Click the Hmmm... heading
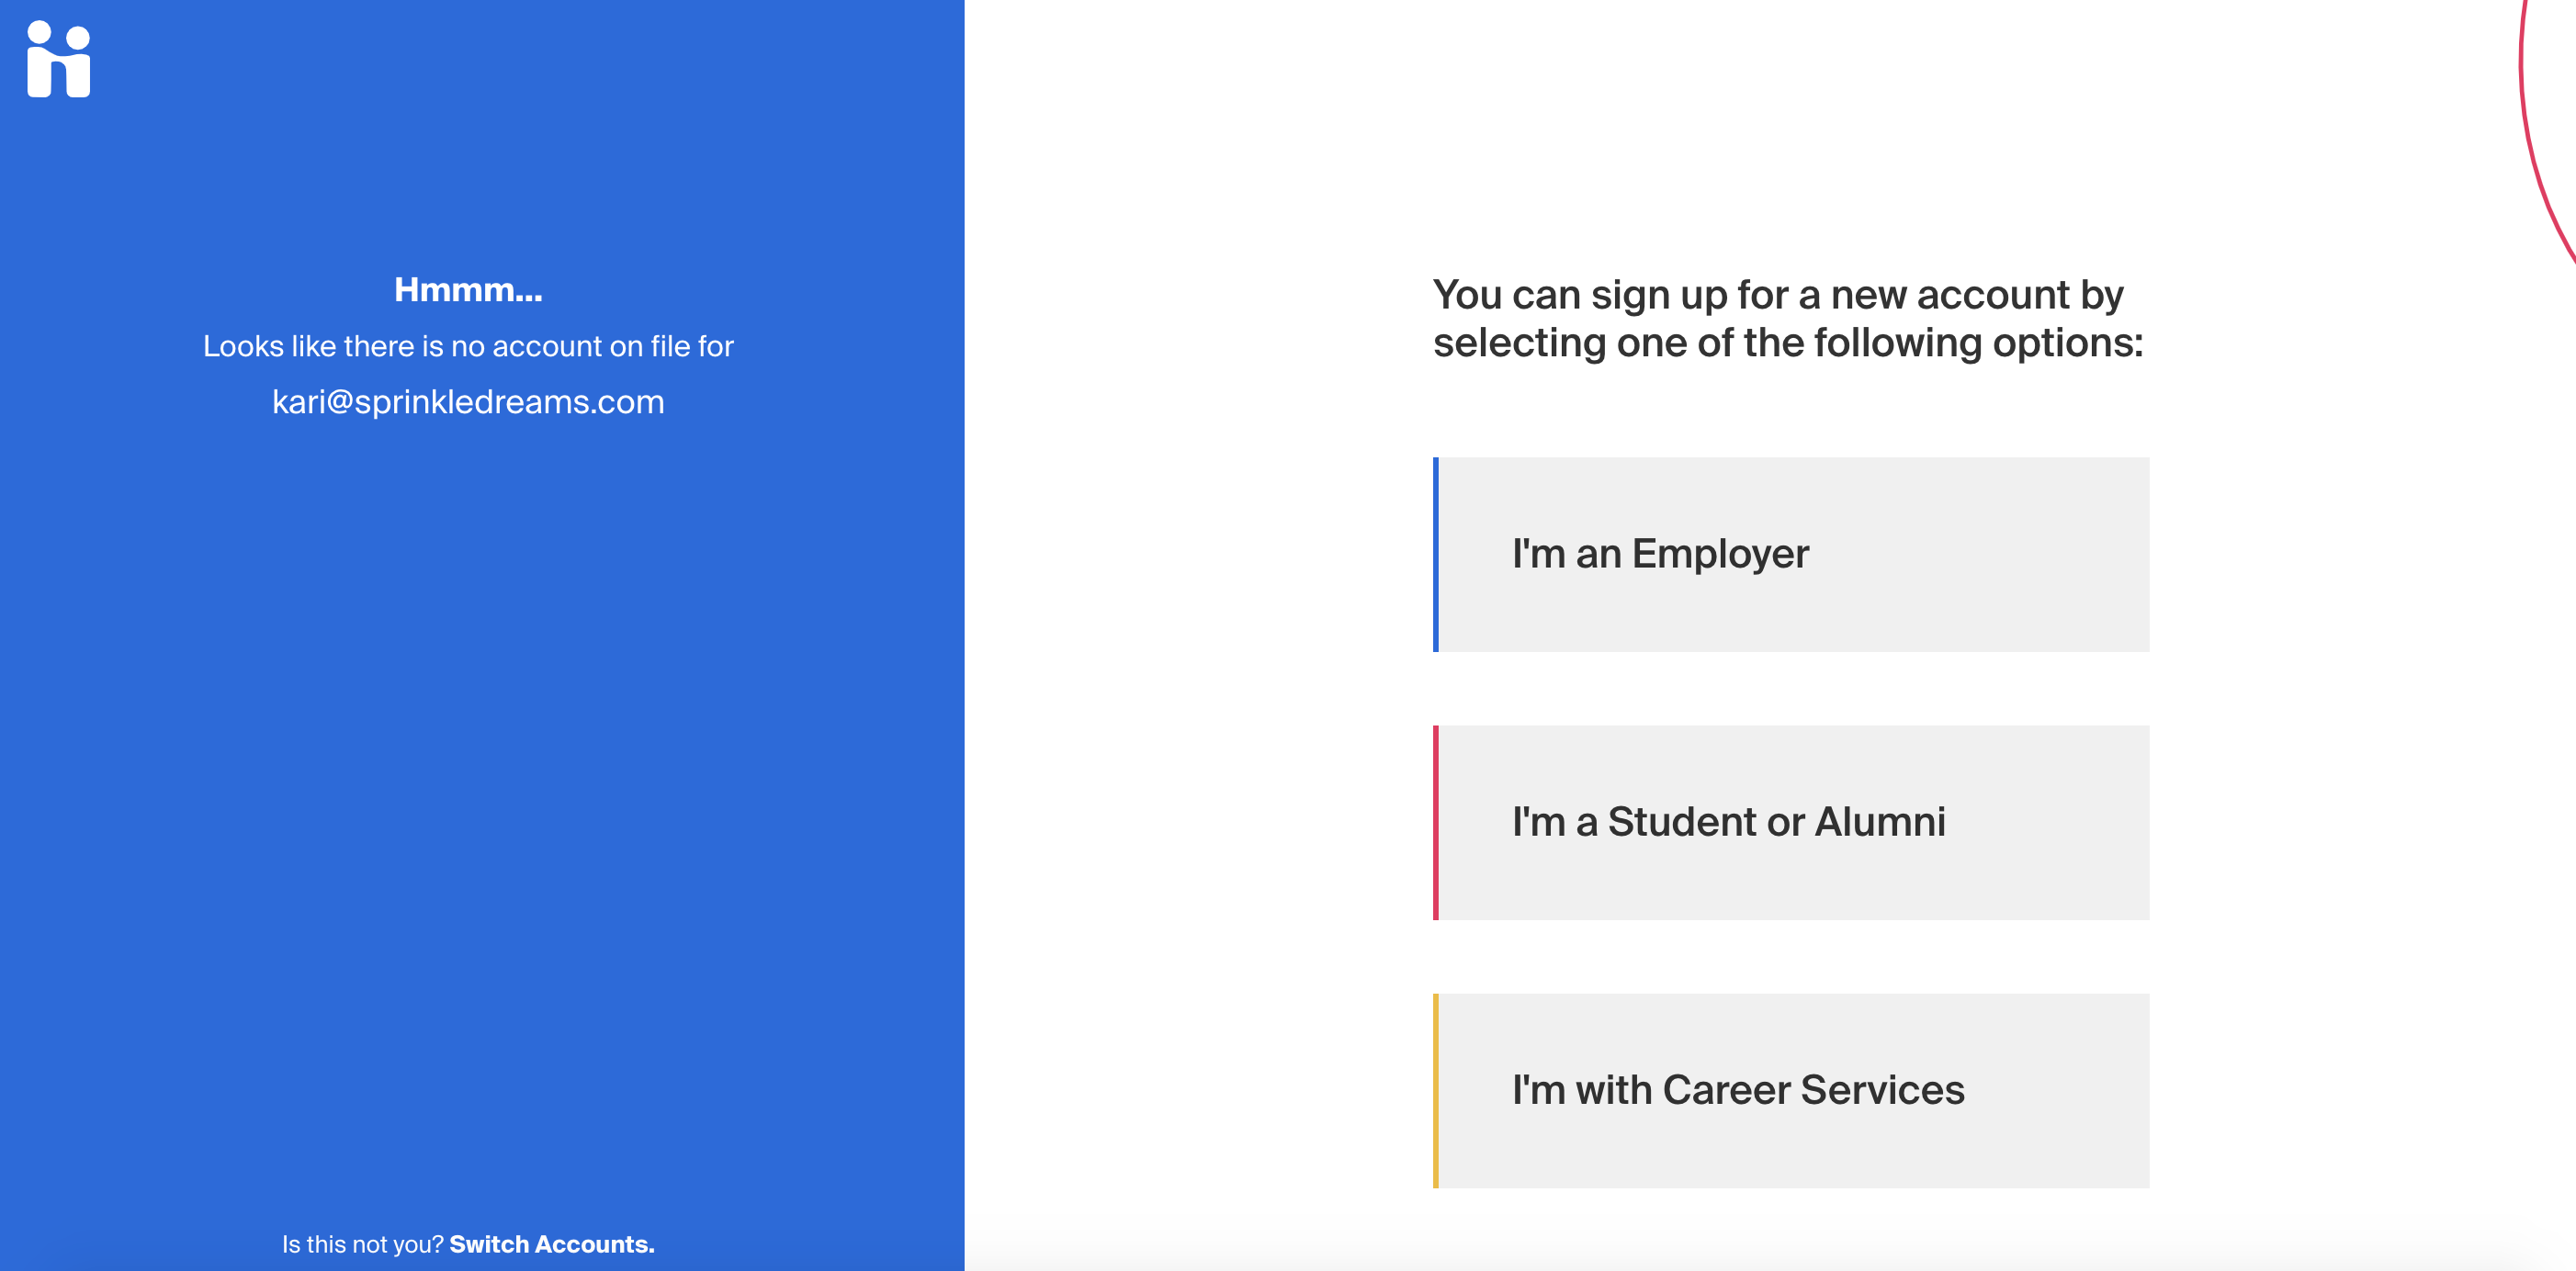 tap(468, 290)
